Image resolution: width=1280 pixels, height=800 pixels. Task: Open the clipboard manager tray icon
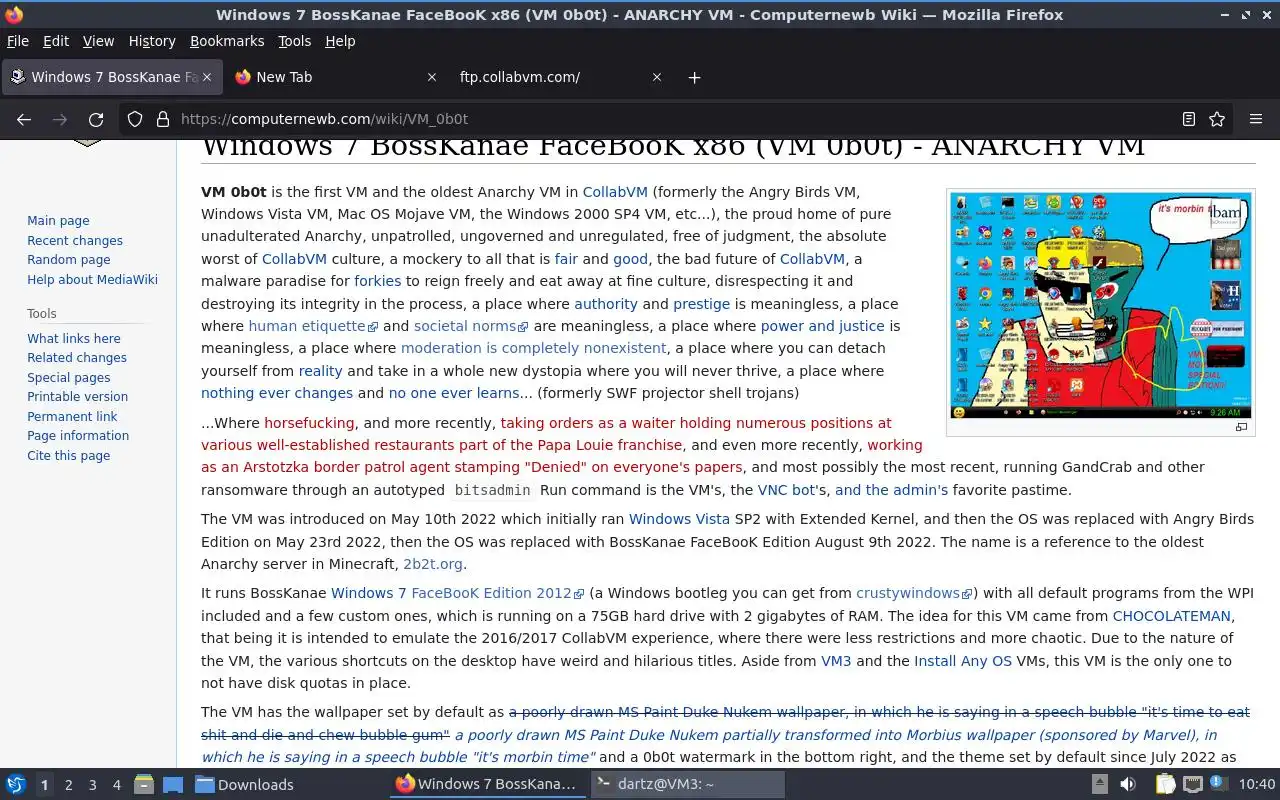1165,784
